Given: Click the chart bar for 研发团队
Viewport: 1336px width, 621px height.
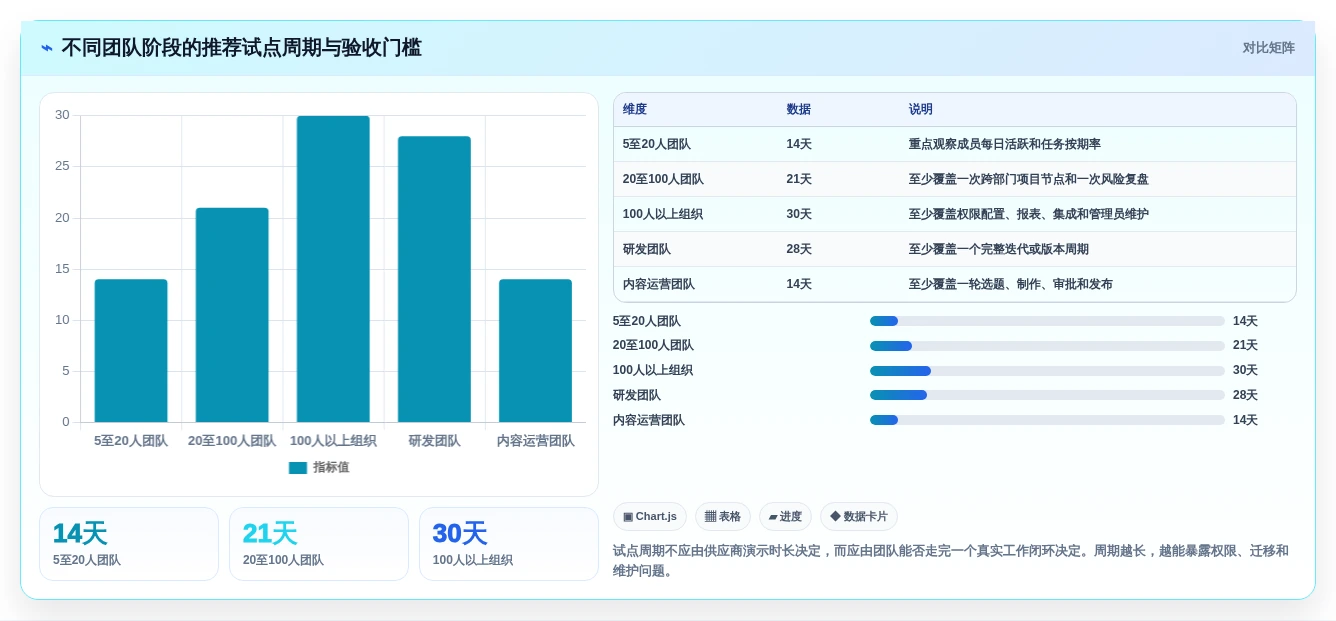Looking at the screenshot, I should (x=434, y=279).
